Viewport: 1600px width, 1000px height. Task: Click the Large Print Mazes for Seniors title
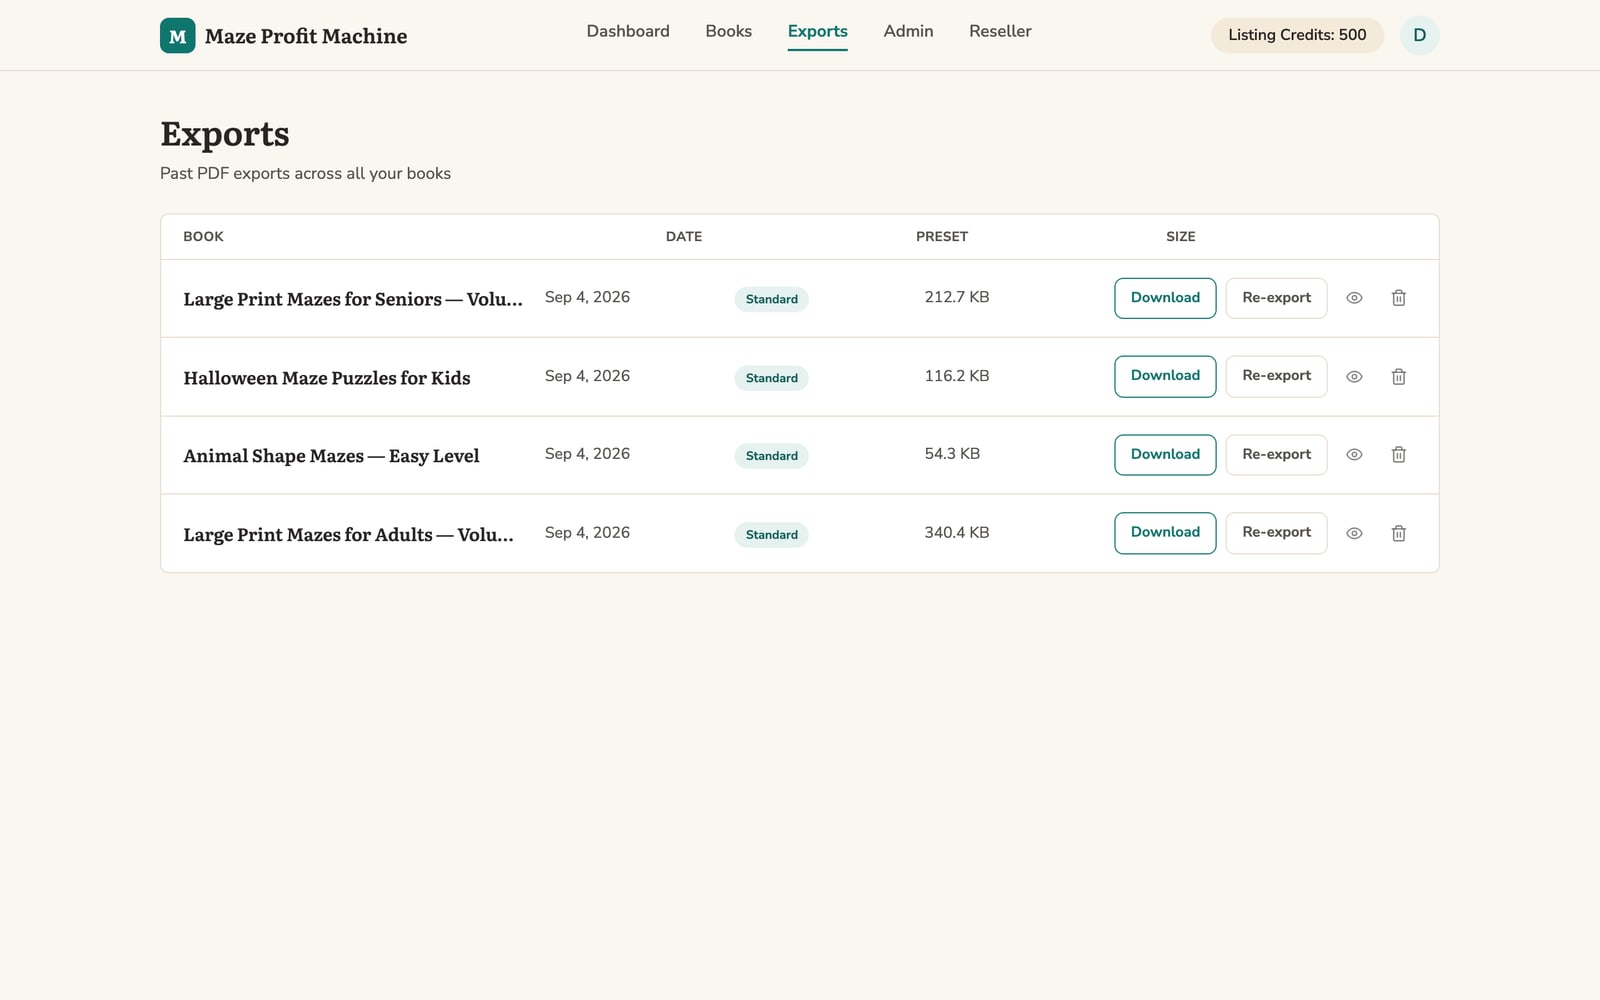[353, 299]
